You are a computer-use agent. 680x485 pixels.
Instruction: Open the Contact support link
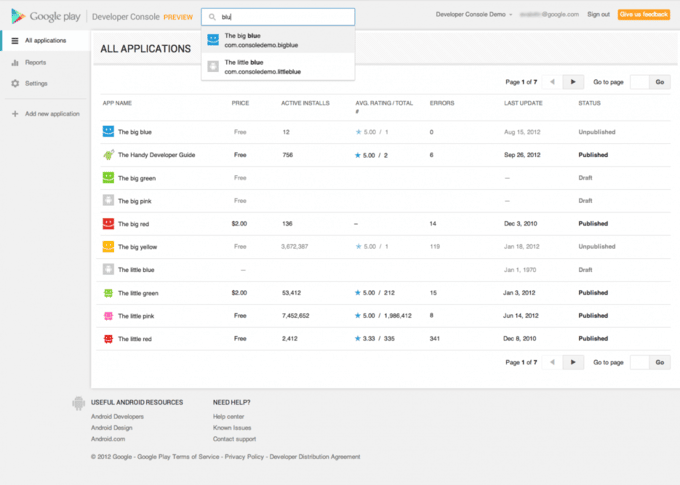pos(234,439)
